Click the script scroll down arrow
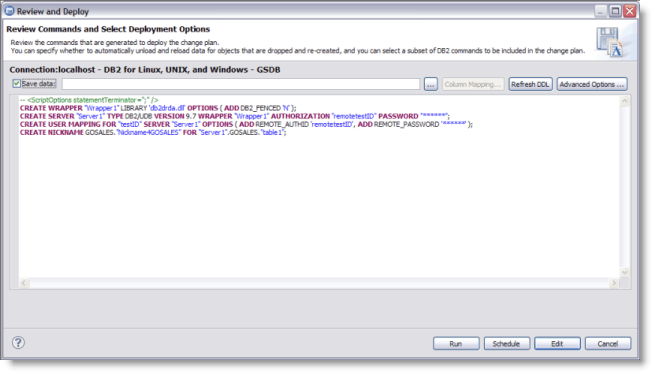652x372 pixels. pos(625,273)
